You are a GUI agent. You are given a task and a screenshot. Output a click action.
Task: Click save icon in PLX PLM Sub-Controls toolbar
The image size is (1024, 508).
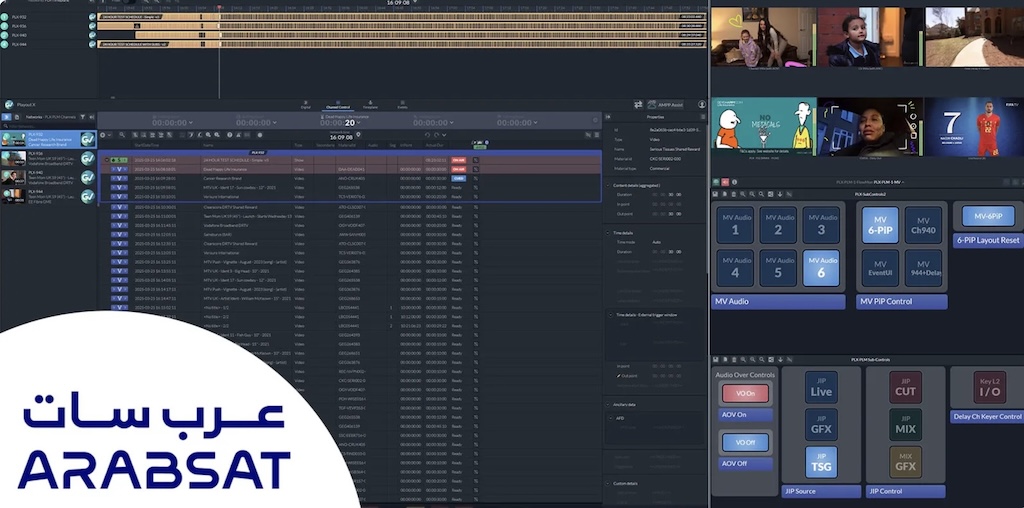click(x=716, y=360)
